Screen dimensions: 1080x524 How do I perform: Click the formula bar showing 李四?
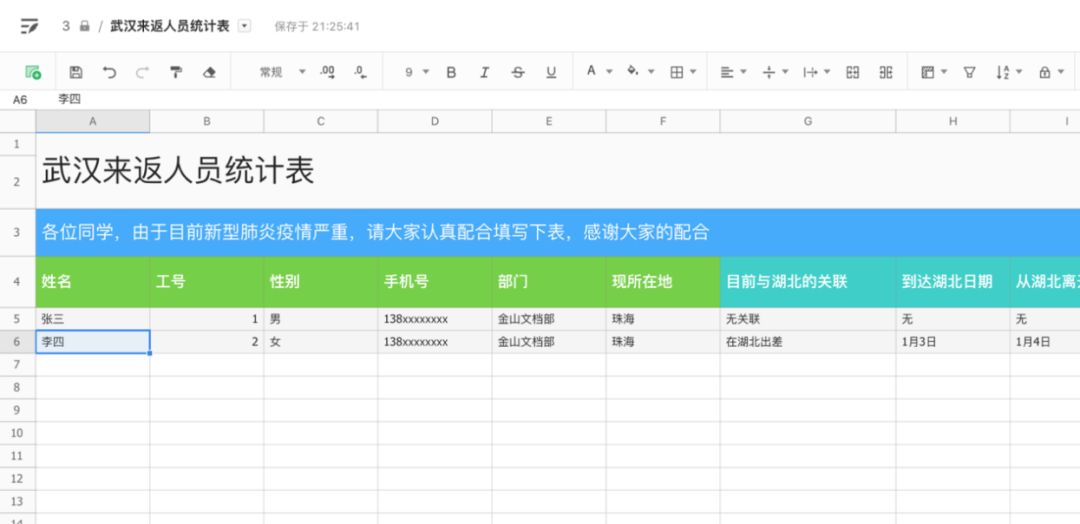click(70, 99)
